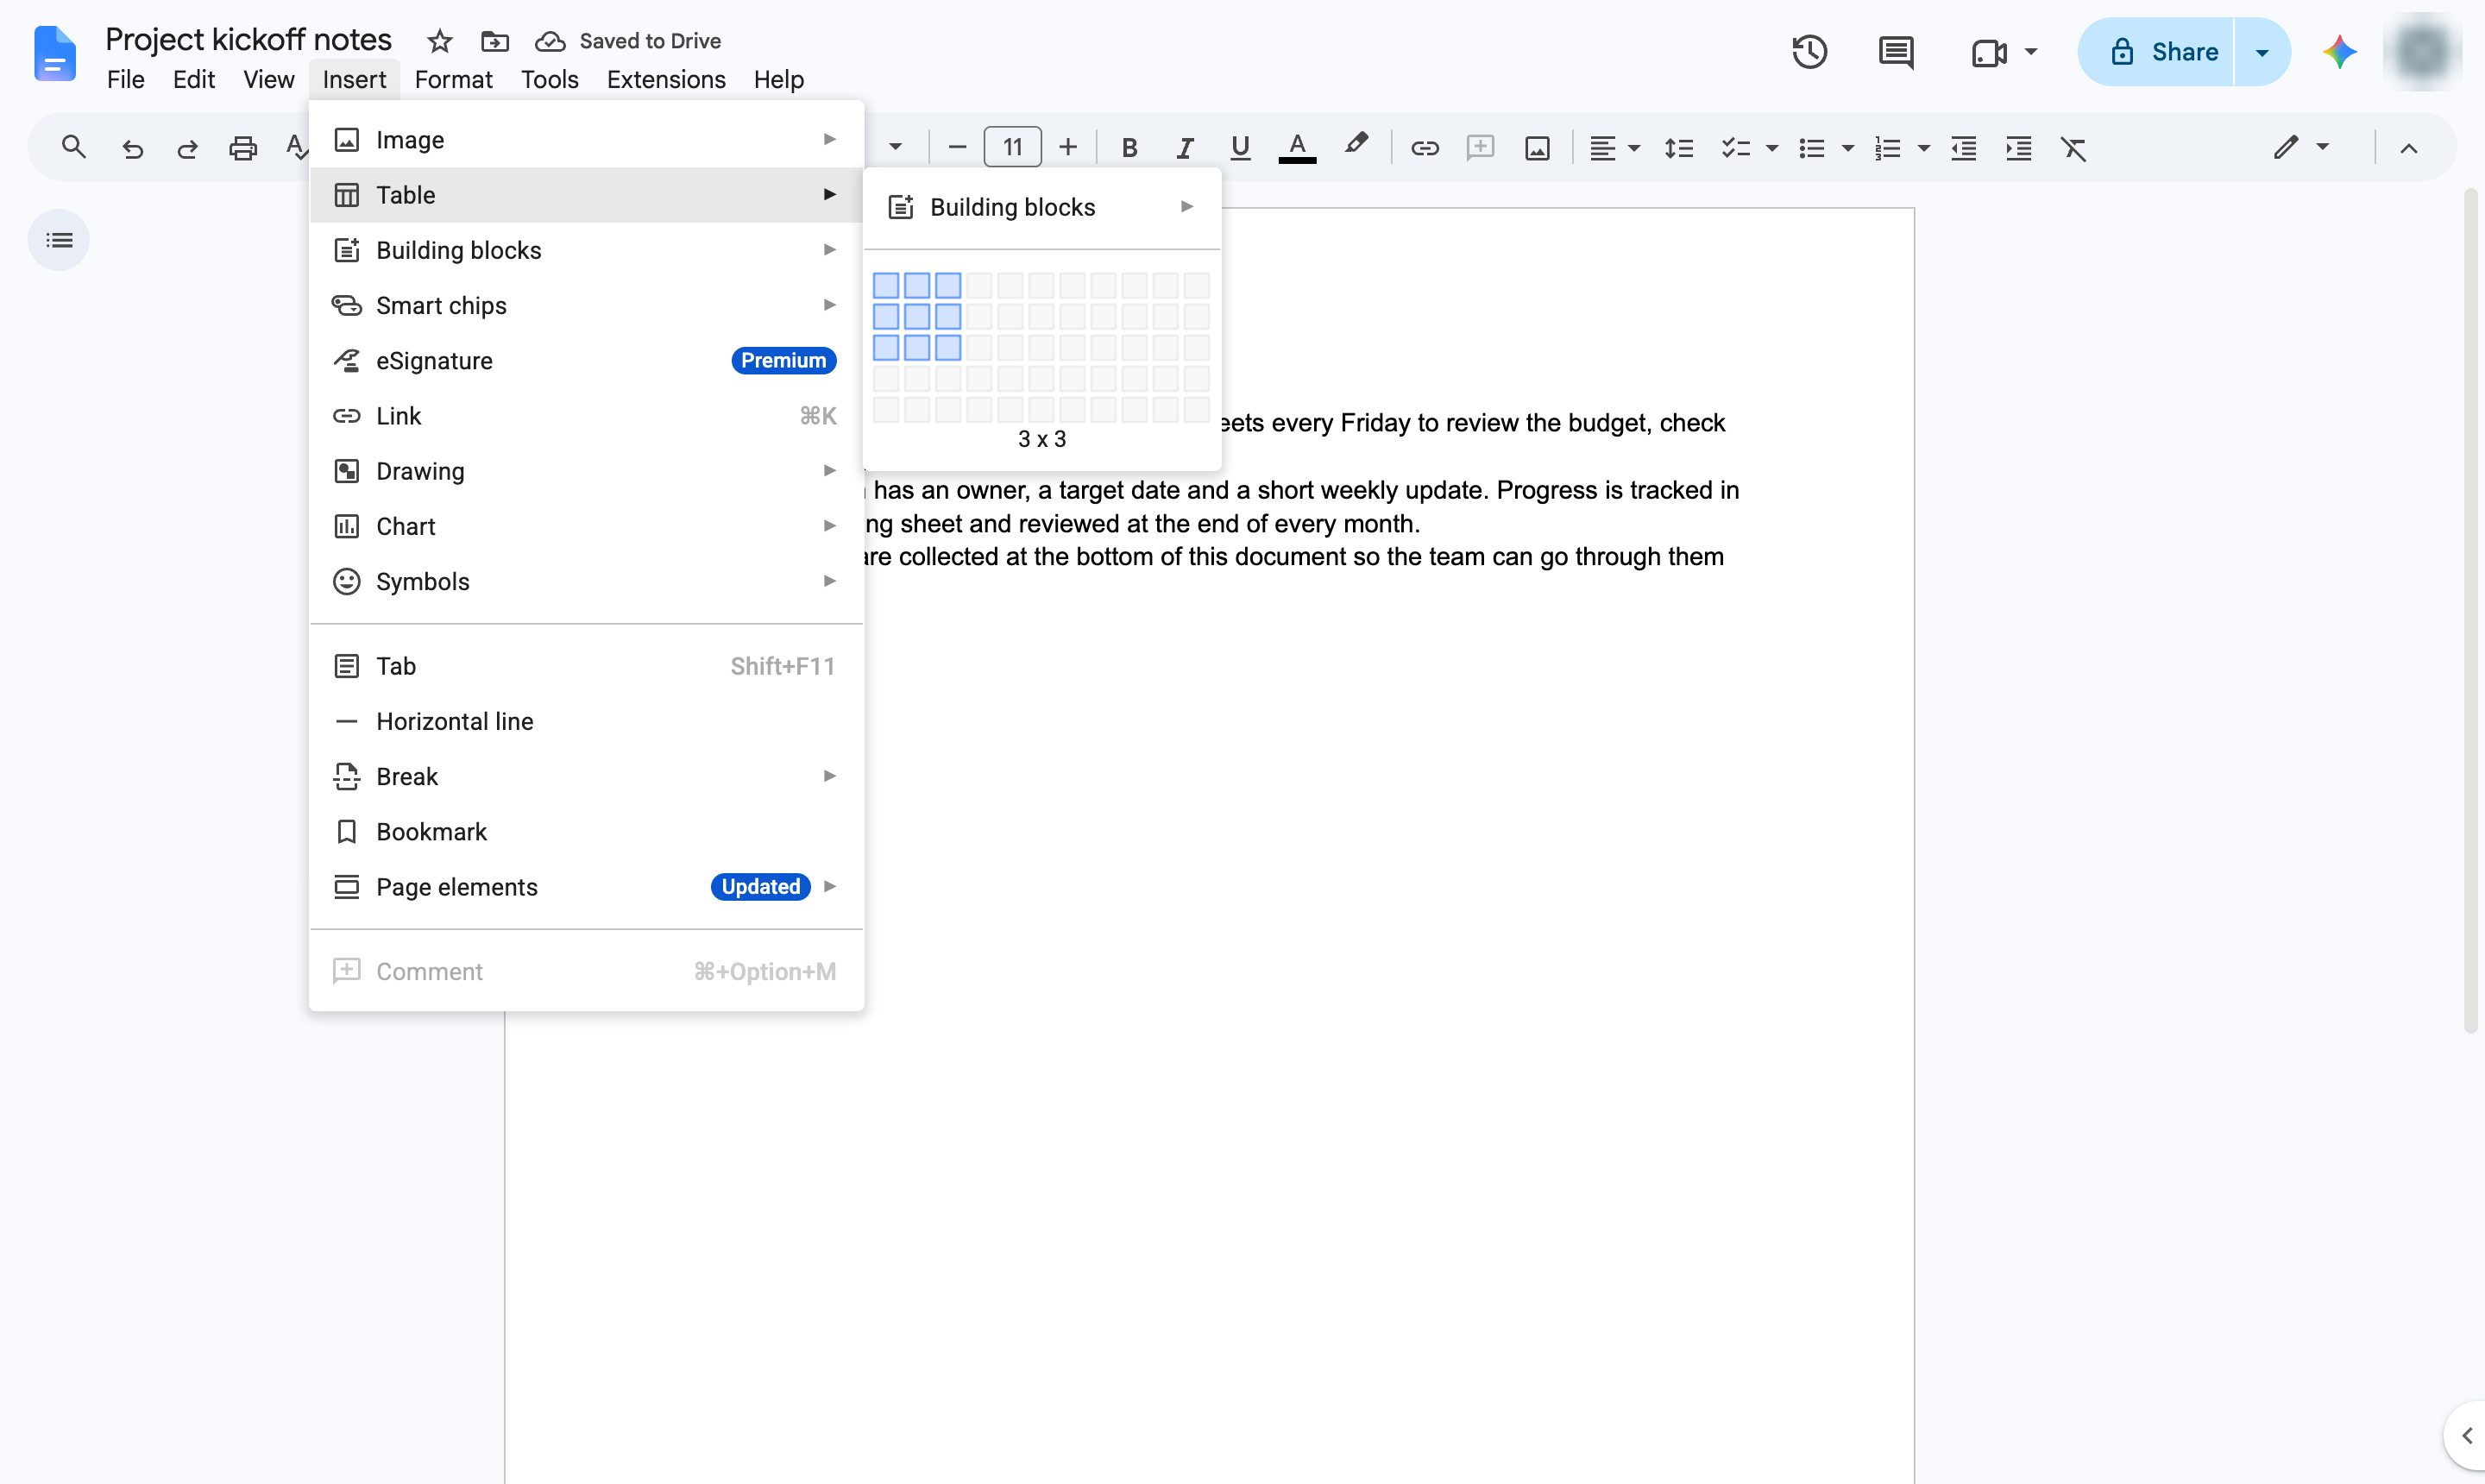
Task: Click the highlight color marker icon
Action: [1355, 147]
